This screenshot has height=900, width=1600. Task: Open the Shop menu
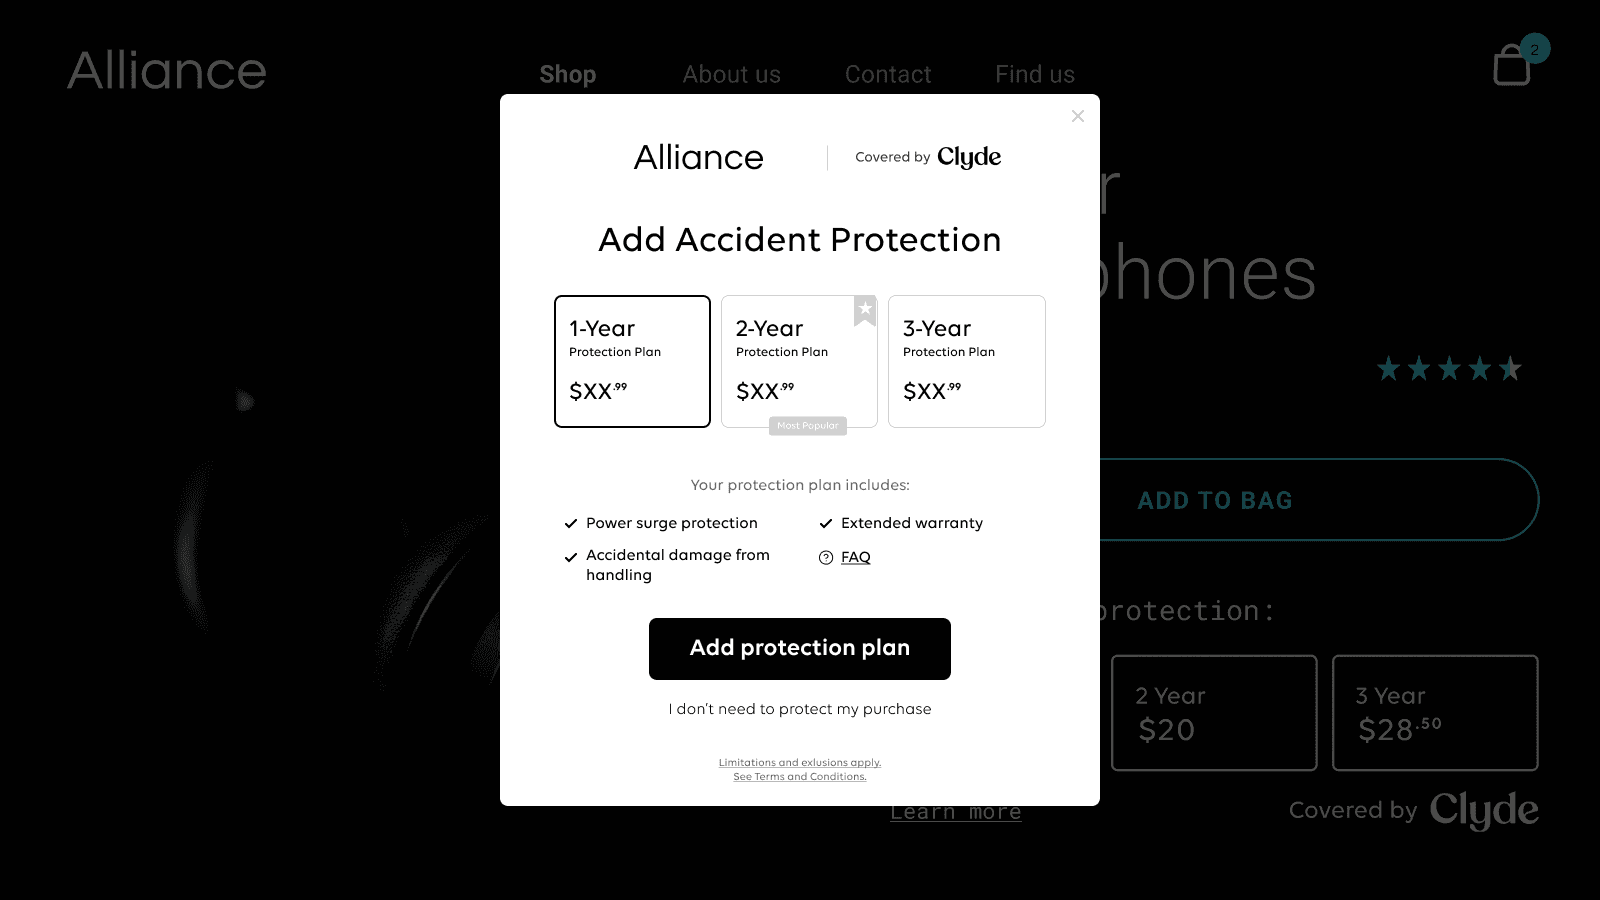568,73
